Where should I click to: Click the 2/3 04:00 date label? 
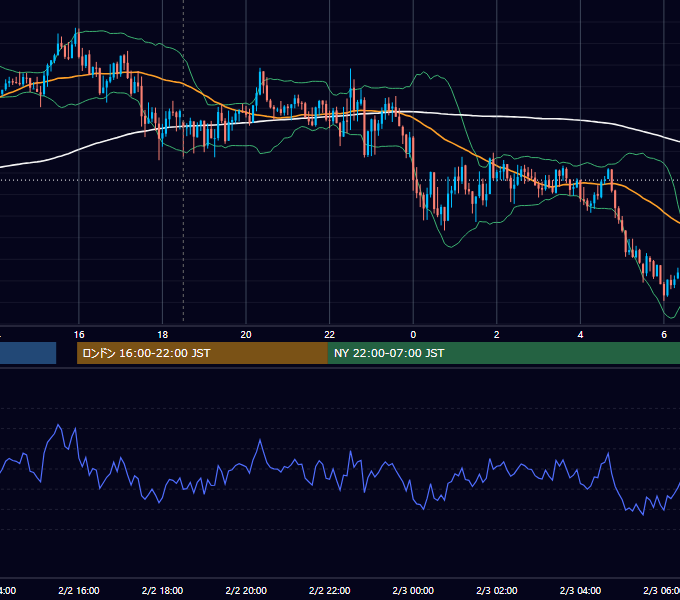pos(580,590)
